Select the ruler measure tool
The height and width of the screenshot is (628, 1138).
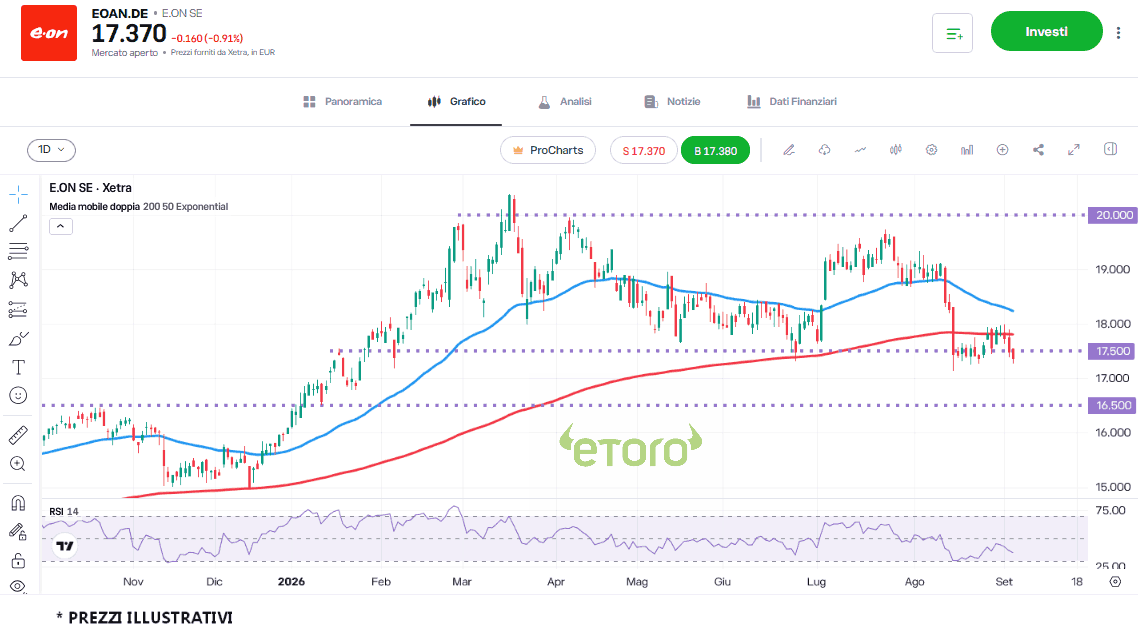coord(18,435)
